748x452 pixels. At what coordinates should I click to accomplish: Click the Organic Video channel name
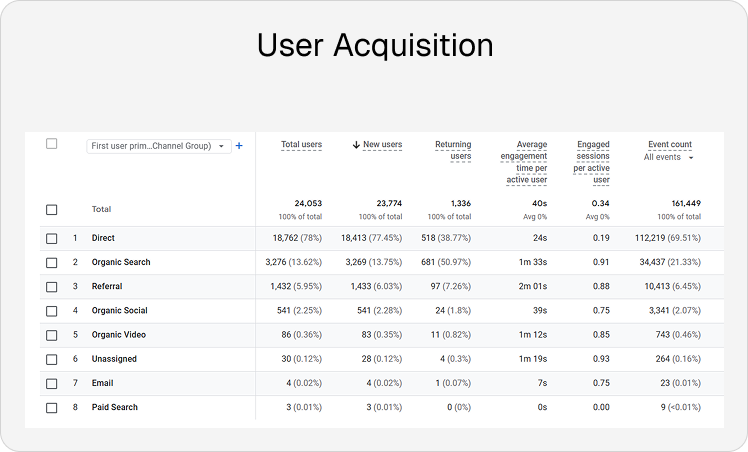[x=118, y=335]
